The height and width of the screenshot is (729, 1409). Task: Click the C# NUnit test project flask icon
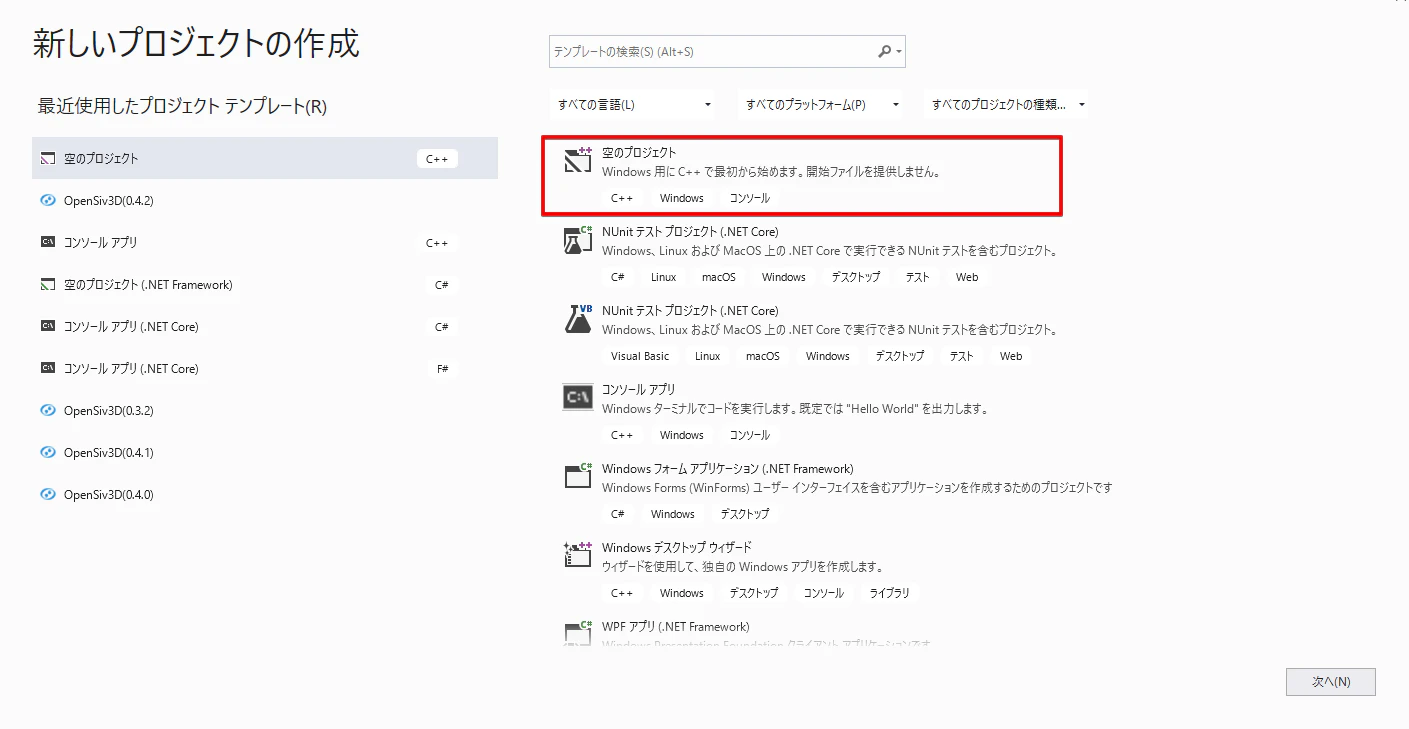(x=578, y=240)
